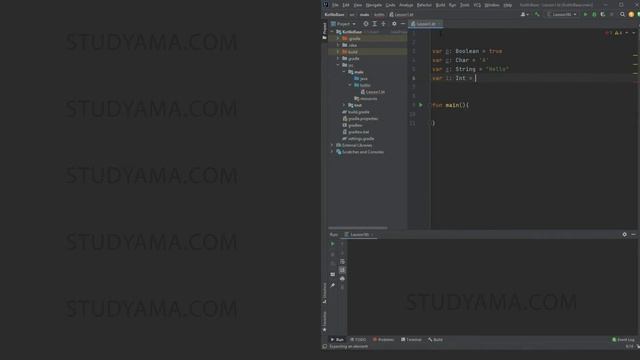640x360 pixels.
Task: Open the Event Log
Action: point(623,340)
